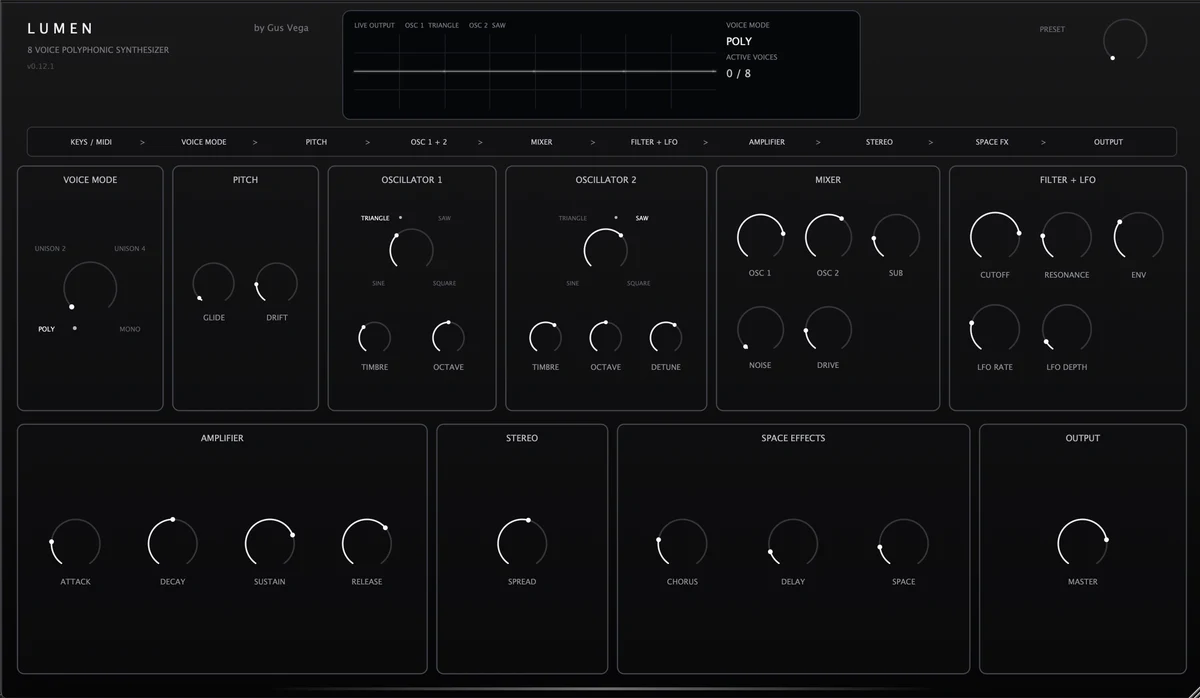Select UNISON 4 voice mode
The image size is (1200, 698).
coord(130,249)
